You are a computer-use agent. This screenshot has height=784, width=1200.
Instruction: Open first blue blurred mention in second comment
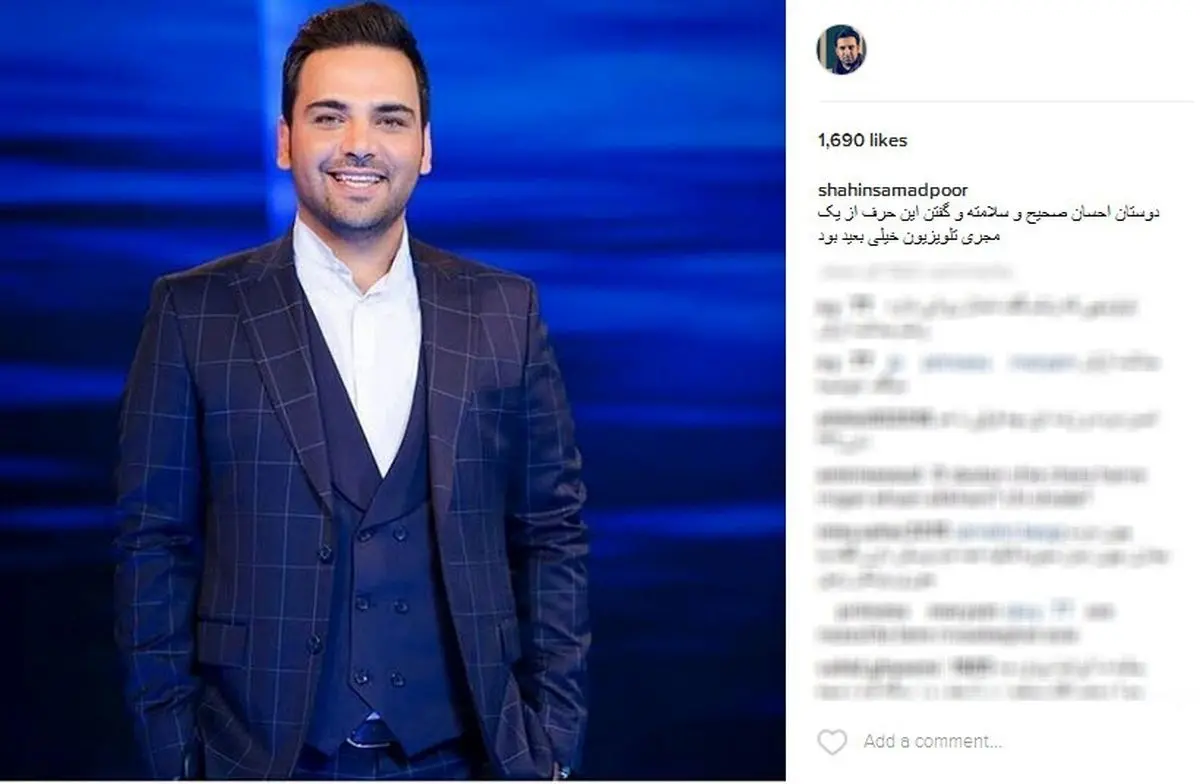tap(955, 362)
